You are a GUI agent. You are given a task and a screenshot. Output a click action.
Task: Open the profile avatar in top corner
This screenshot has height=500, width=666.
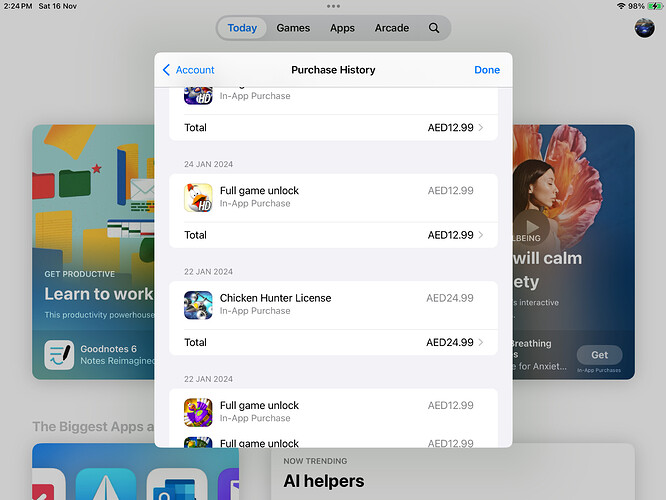[x=644, y=28]
